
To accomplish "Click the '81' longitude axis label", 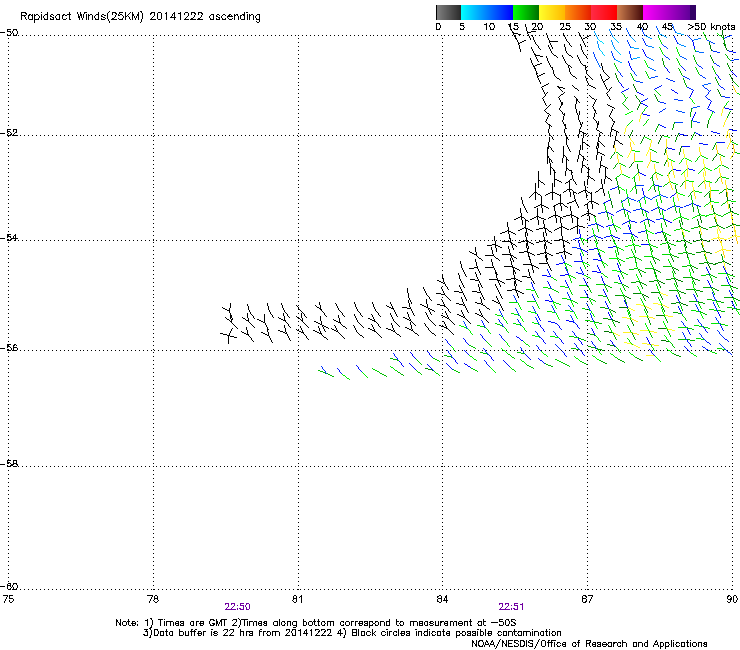I will click(297, 599).
